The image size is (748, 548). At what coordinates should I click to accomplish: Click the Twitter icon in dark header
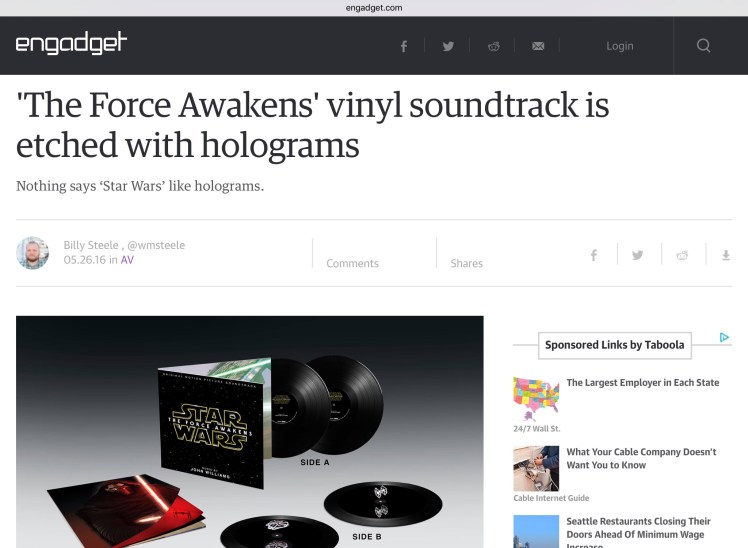pyautogui.click(x=448, y=46)
